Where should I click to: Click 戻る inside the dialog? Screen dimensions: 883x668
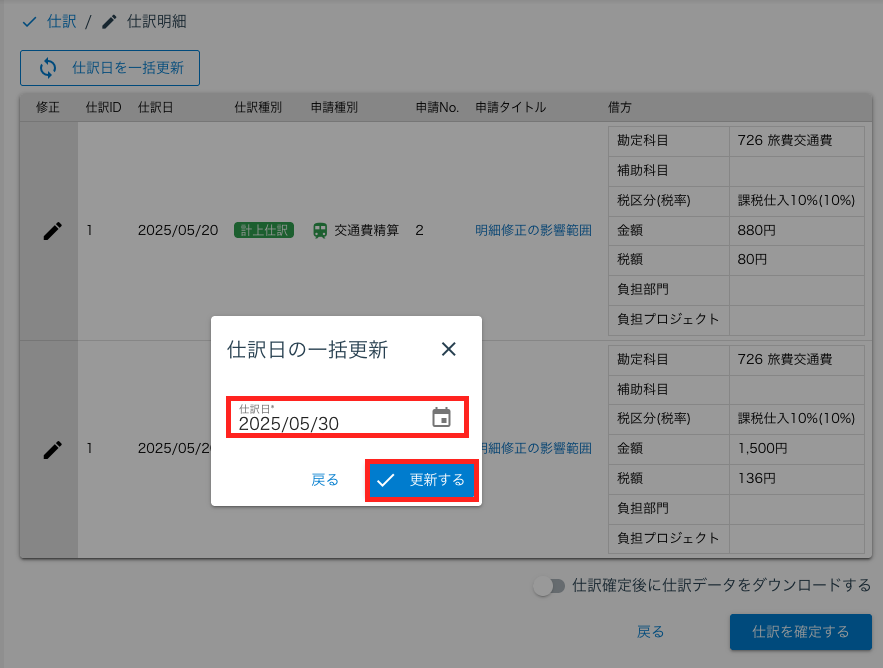(x=323, y=480)
